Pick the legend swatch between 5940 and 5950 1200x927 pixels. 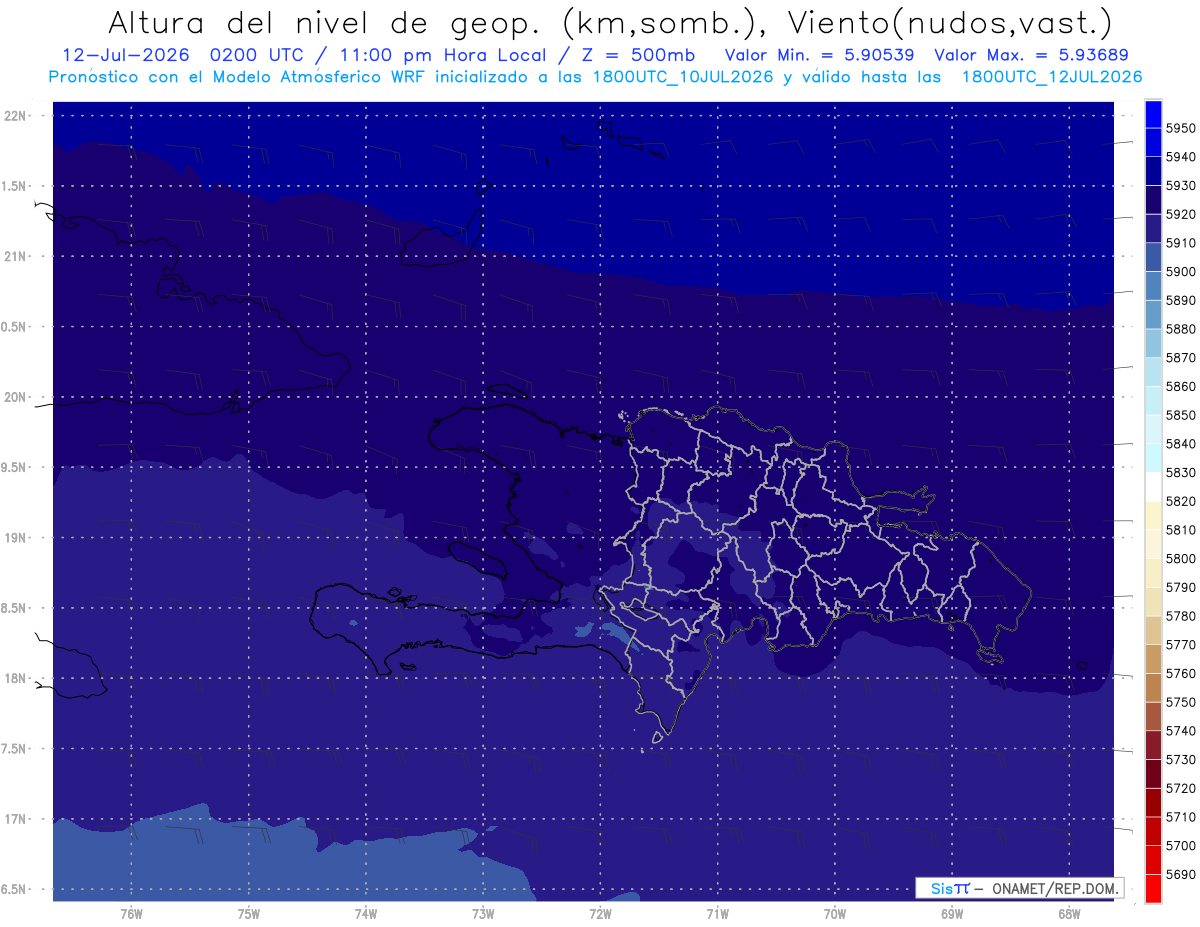pyautogui.click(x=1153, y=142)
